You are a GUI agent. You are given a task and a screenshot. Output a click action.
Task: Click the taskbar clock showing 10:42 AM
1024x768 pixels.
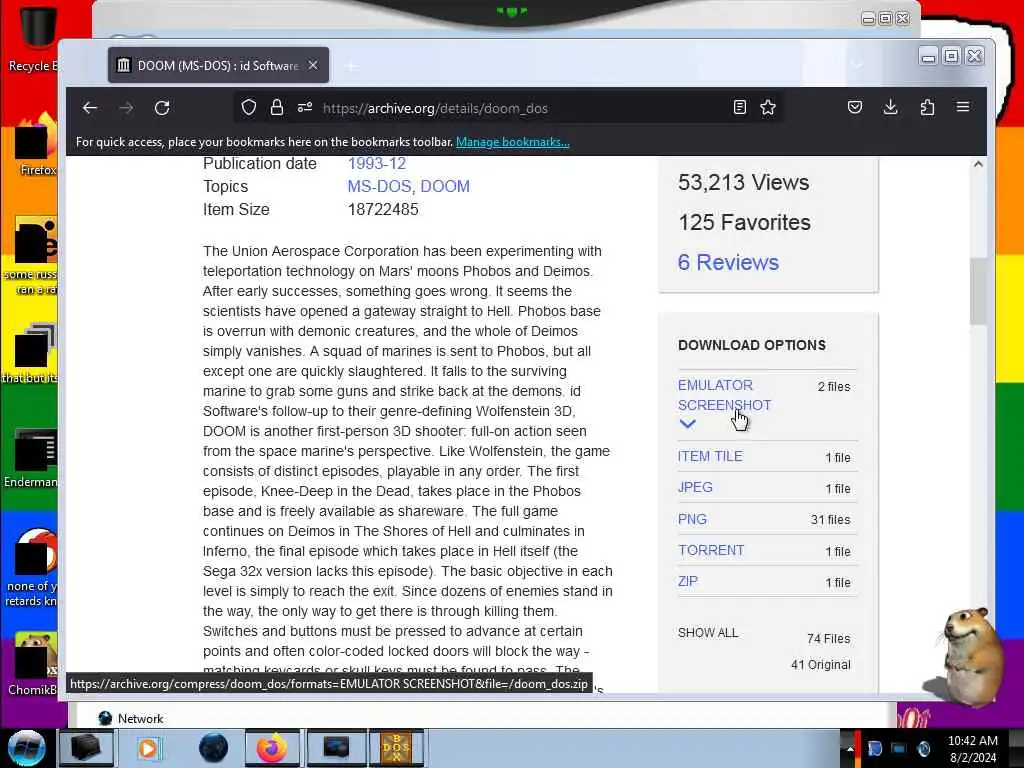click(x=972, y=749)
